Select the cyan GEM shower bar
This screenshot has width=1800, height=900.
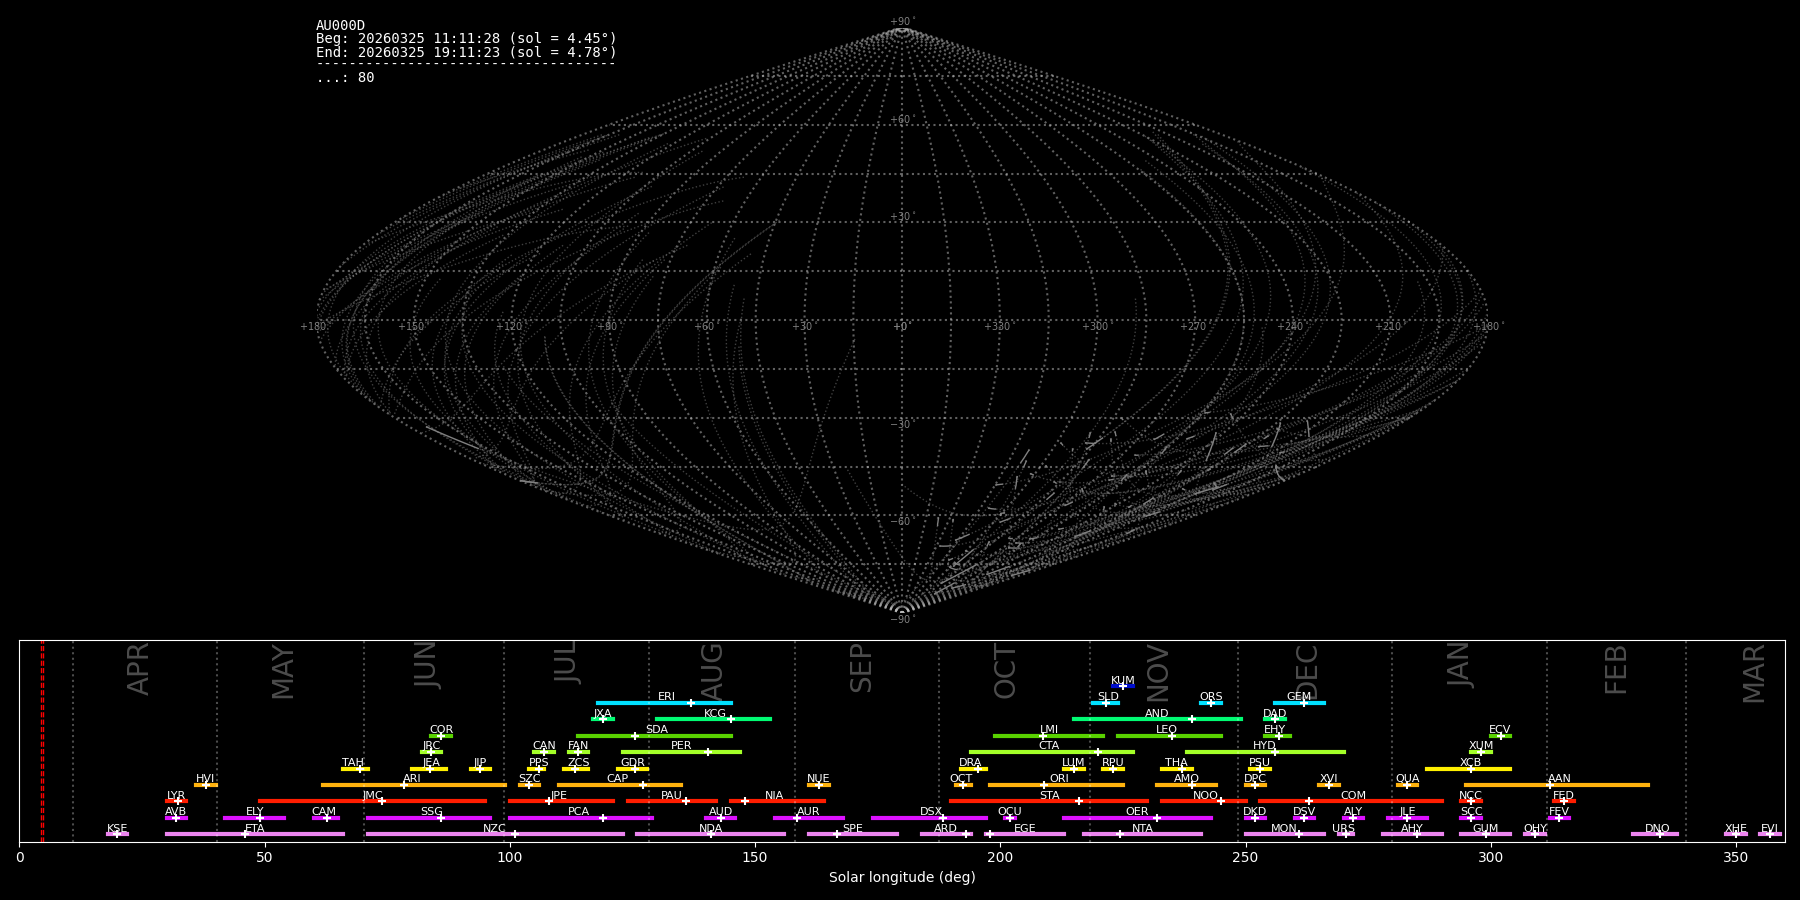[x=1299, y=703]
